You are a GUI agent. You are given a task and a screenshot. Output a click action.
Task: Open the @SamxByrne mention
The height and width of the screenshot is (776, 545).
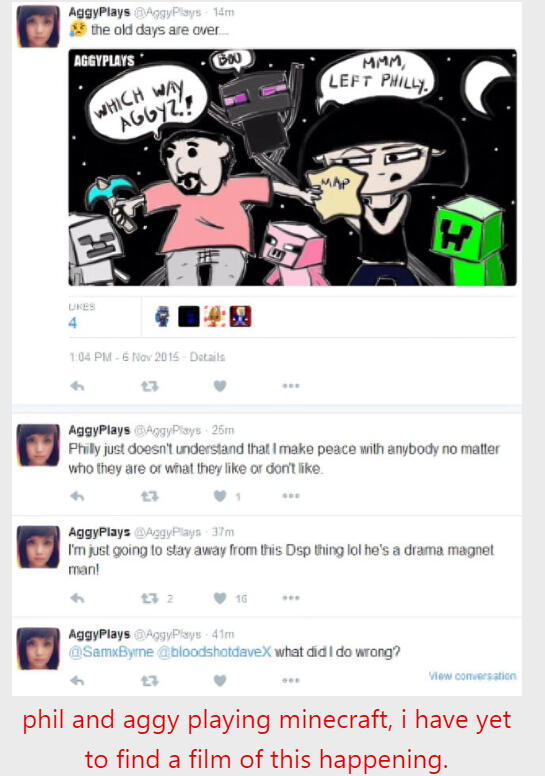[x=111, y=652]
